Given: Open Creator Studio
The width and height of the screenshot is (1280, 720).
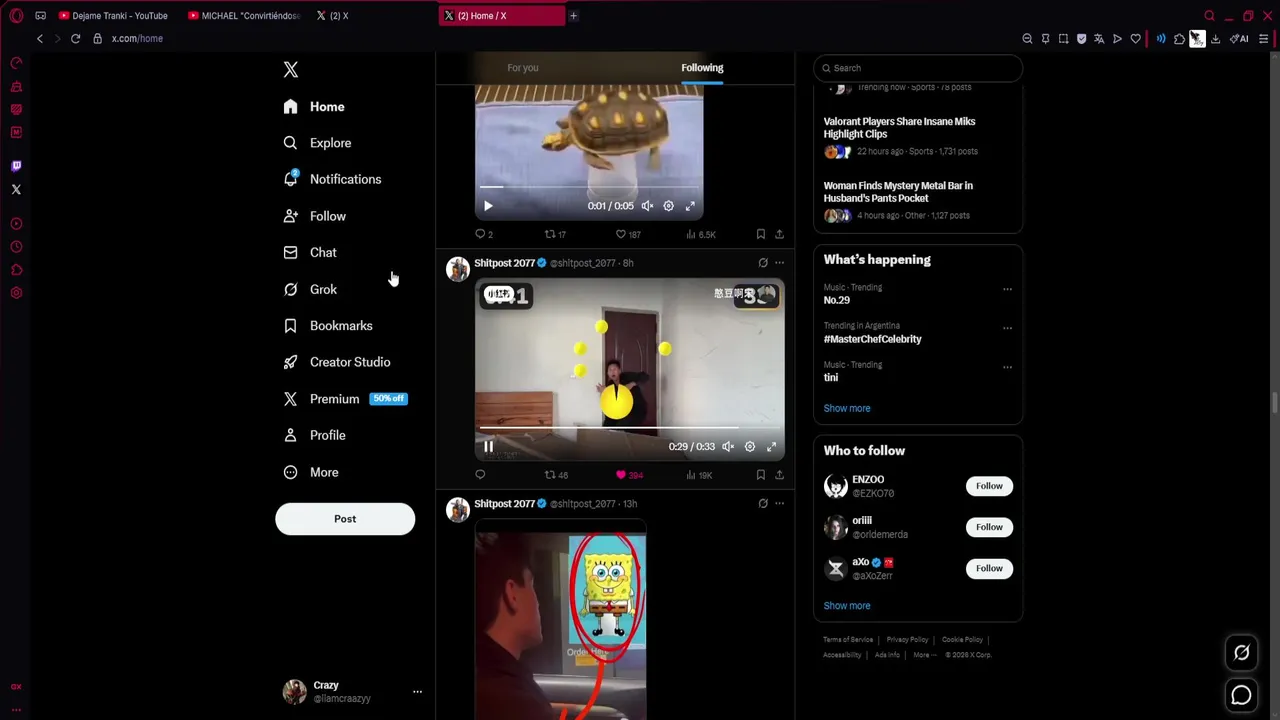Looking at the screenshot, I should point(337,362).
